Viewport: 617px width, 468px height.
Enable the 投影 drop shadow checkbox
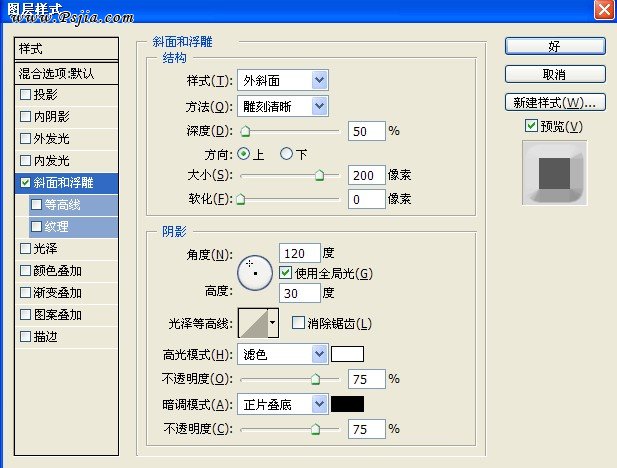click(26, 94)
